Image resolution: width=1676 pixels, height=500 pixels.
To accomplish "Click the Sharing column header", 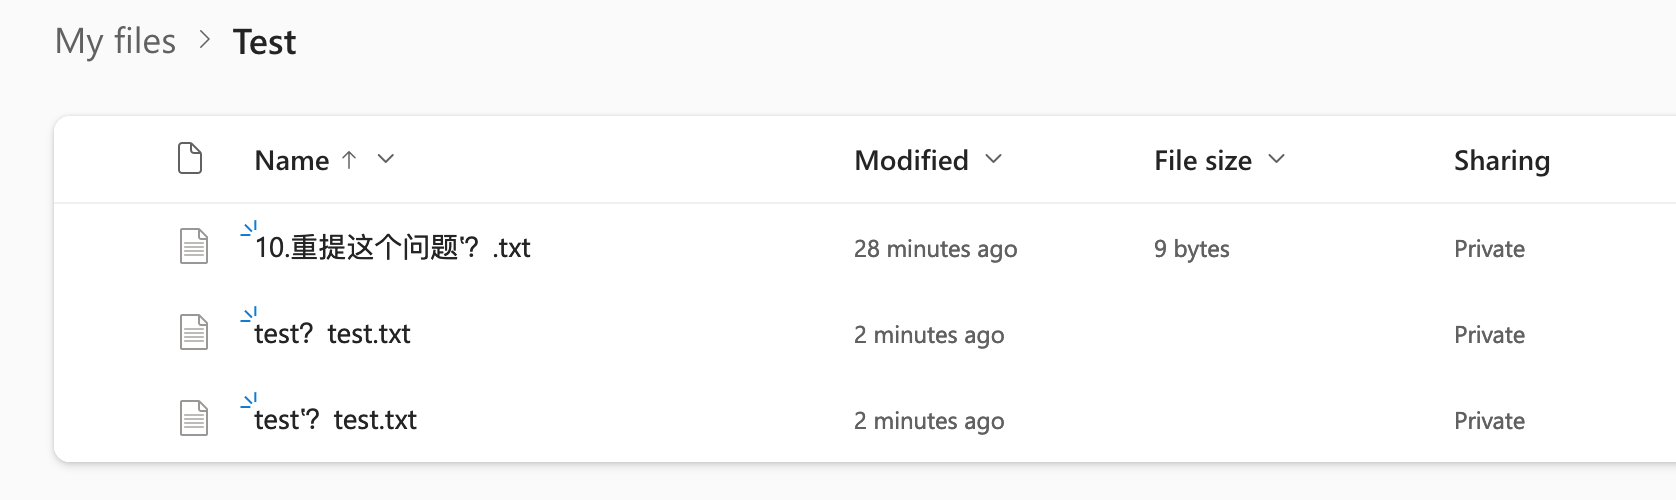I will pos(1502,160).
